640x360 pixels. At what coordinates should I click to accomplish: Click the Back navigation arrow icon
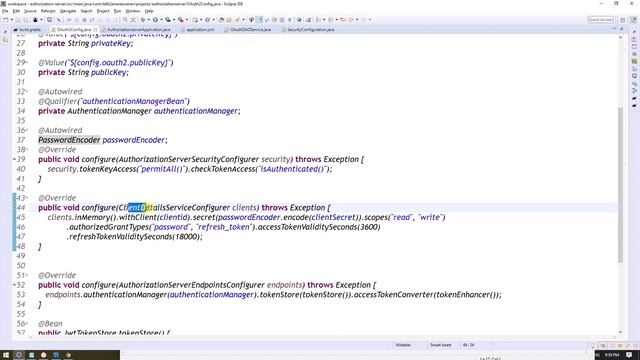[x=350, y=20]
